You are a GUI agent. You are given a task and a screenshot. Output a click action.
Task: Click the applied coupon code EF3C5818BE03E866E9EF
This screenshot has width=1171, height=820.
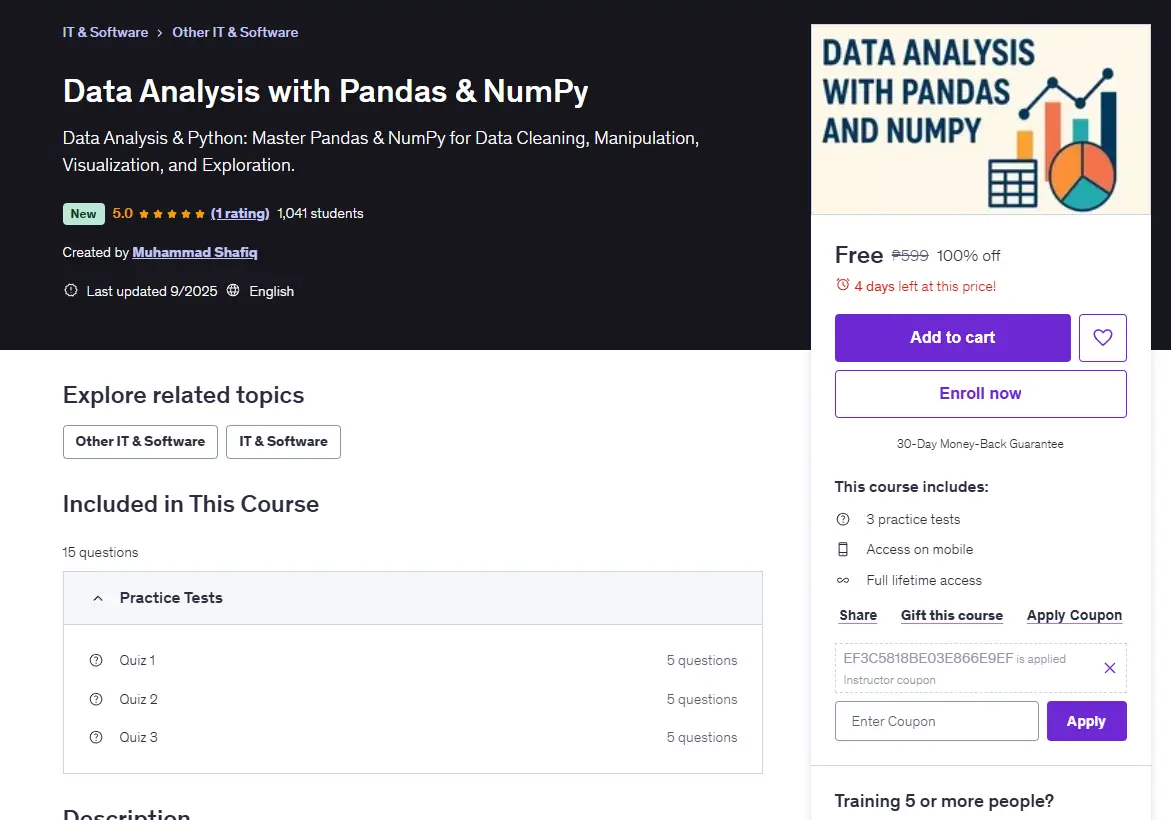pyautogui.click(x=928, y=658)
